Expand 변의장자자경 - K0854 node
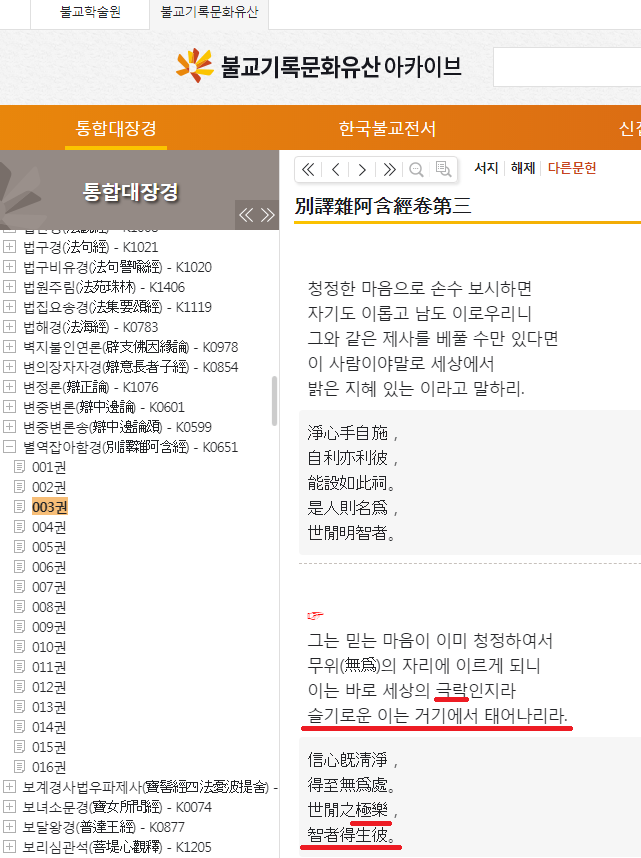 9,367
